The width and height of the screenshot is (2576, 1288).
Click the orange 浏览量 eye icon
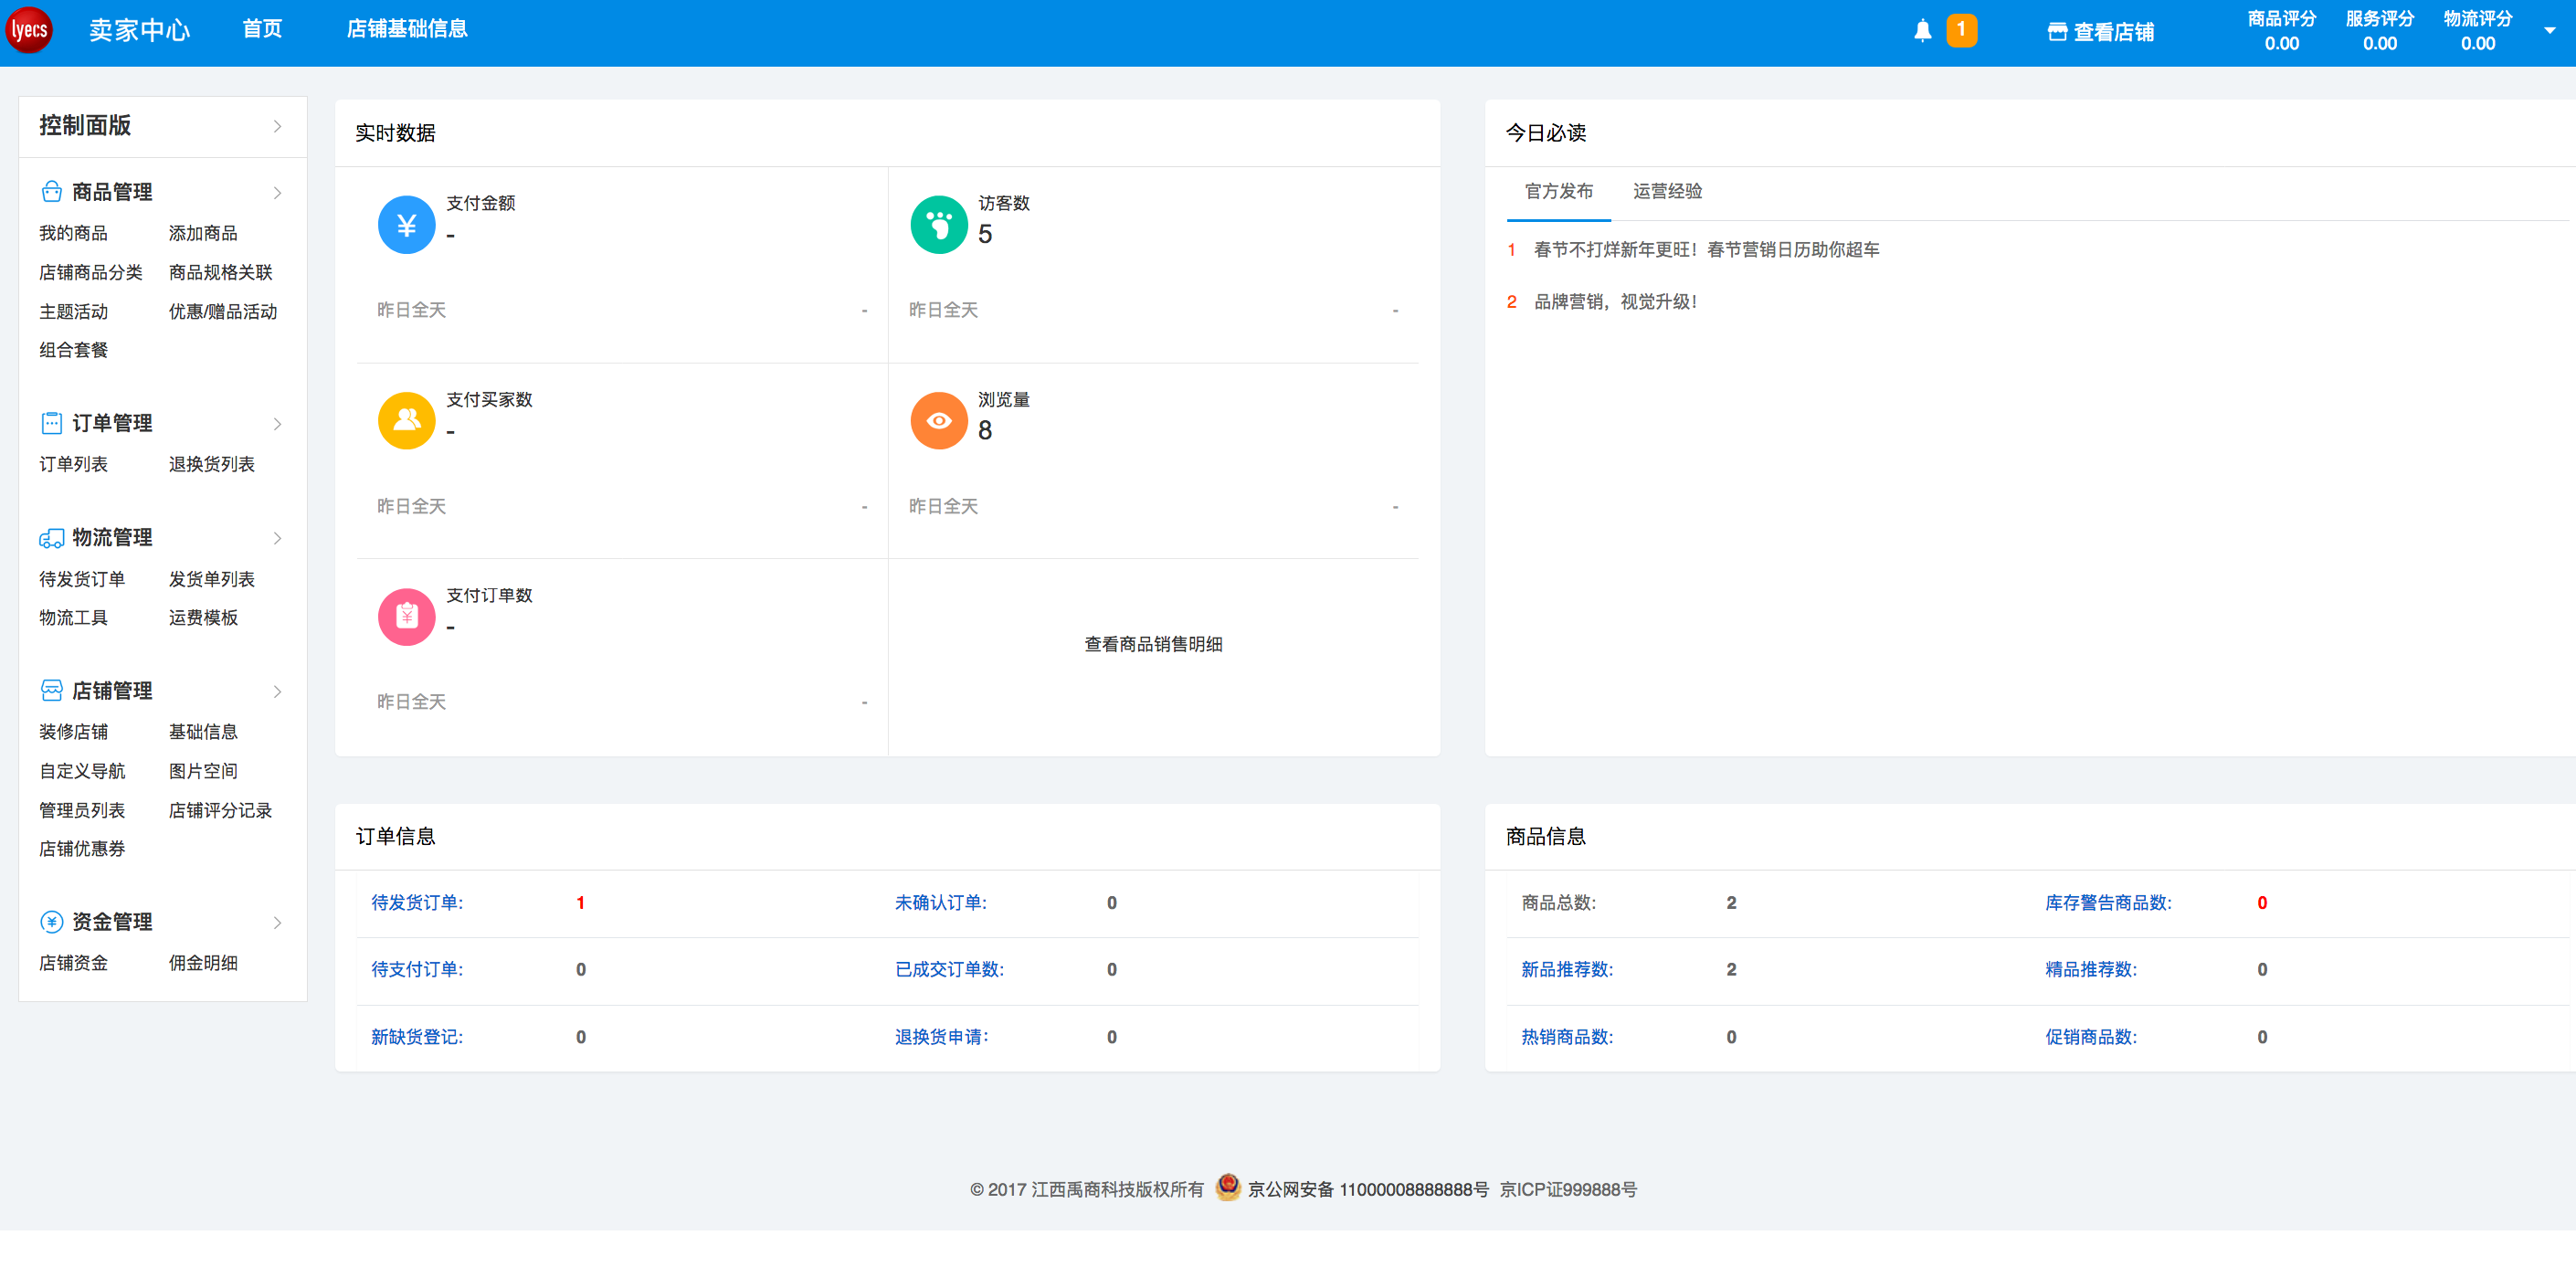click(938, 421)
